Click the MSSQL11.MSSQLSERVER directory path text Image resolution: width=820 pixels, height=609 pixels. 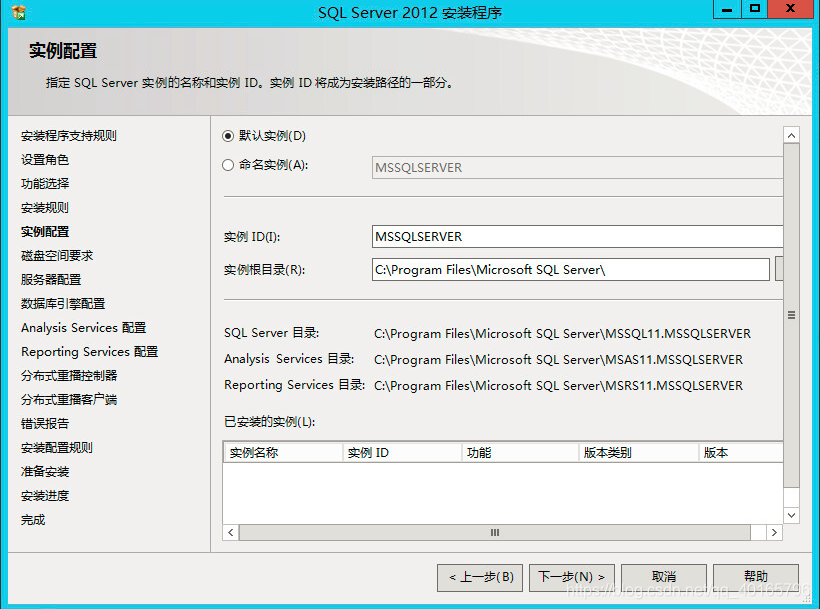(562, 334)
